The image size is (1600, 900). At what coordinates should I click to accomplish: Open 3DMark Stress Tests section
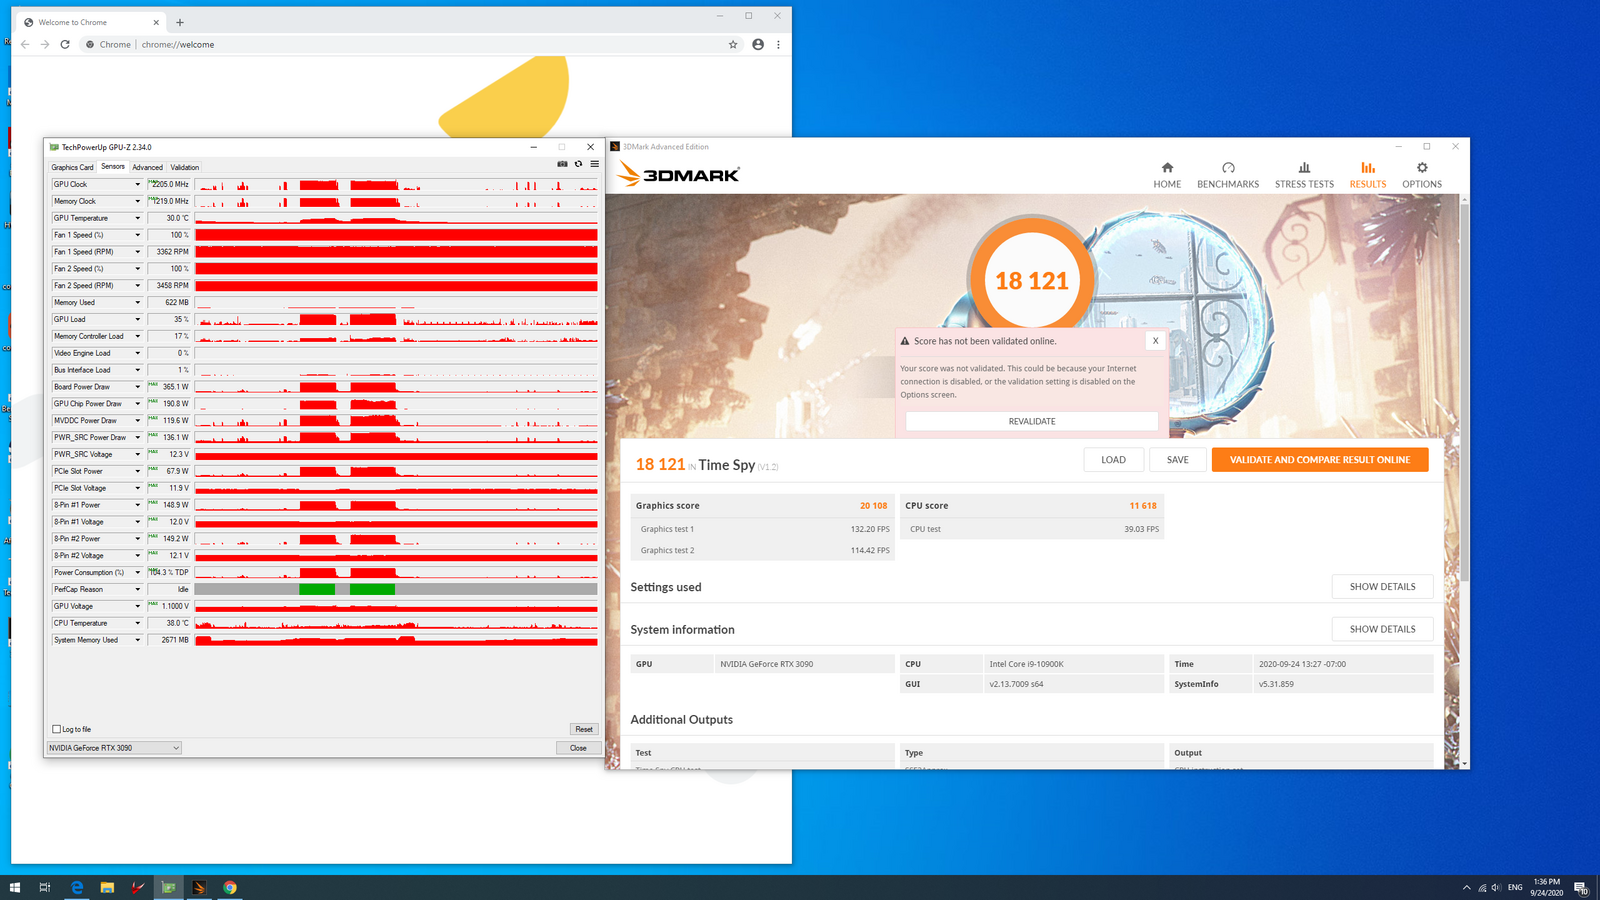point(1304,175)
